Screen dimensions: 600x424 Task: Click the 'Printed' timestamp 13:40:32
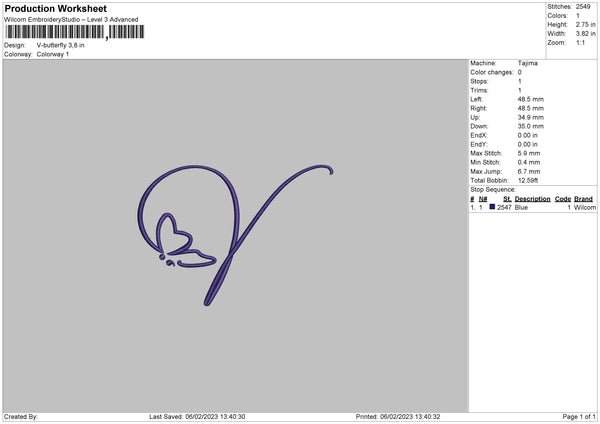pos(428,417)
